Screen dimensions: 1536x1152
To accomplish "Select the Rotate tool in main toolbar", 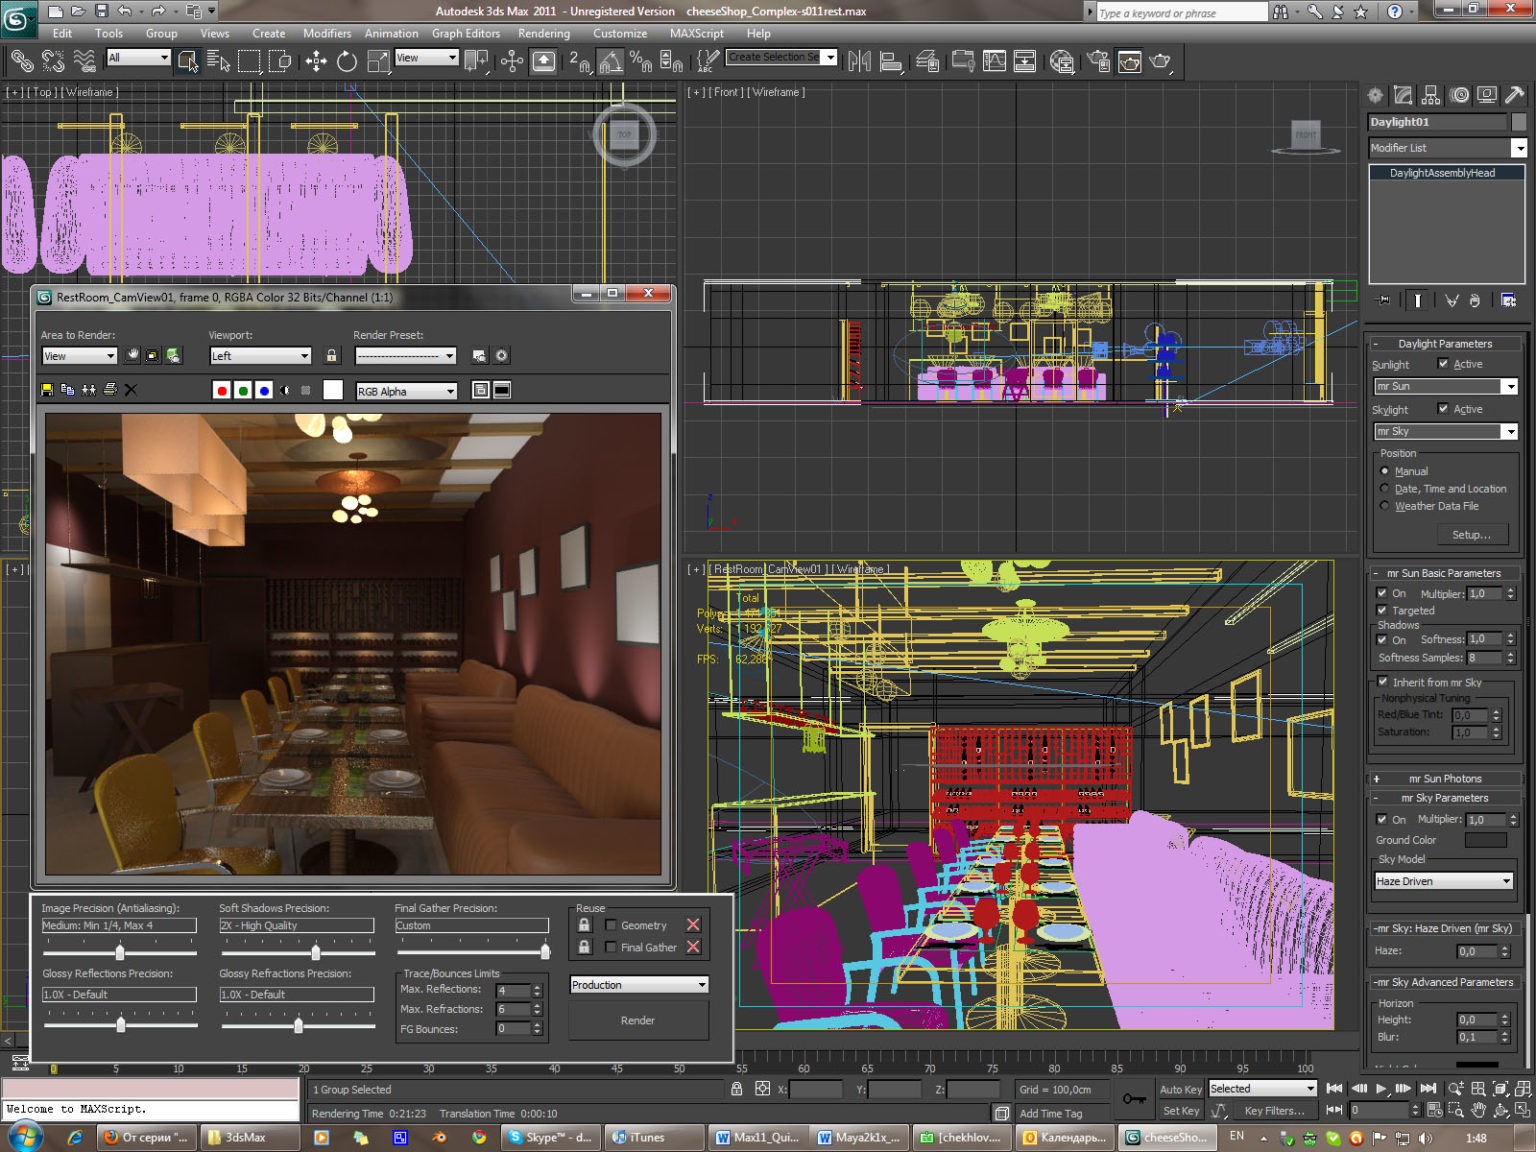I will coord(347,62).
